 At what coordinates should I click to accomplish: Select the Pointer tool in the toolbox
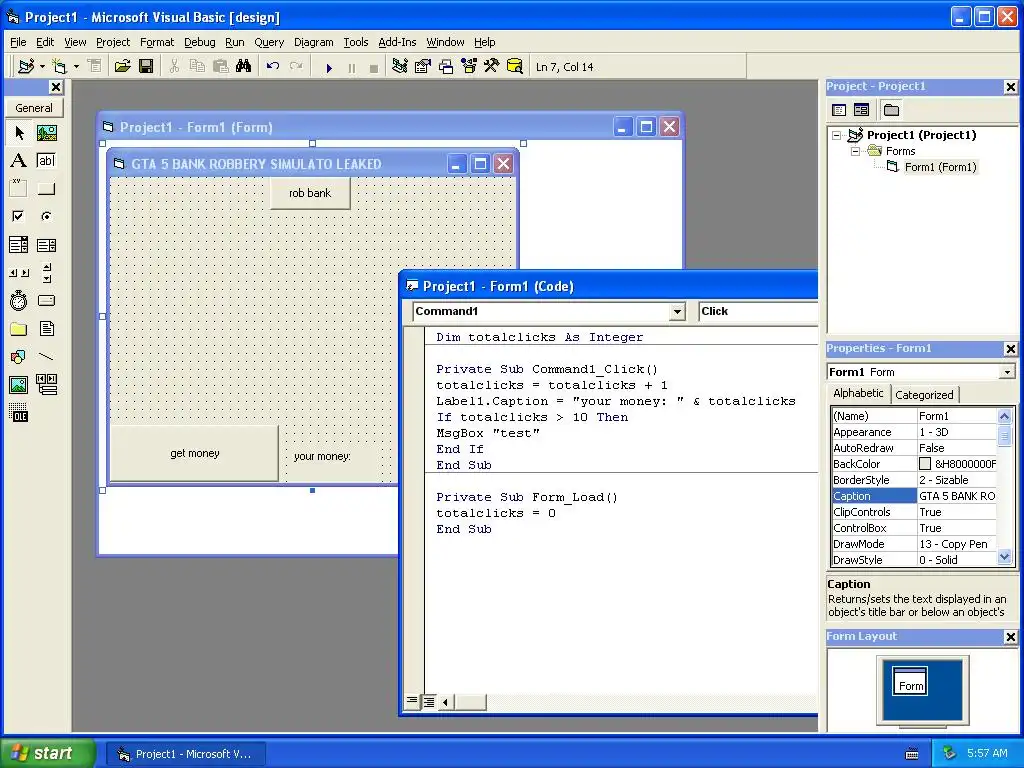pyautogui.click(x=19, y=133)
